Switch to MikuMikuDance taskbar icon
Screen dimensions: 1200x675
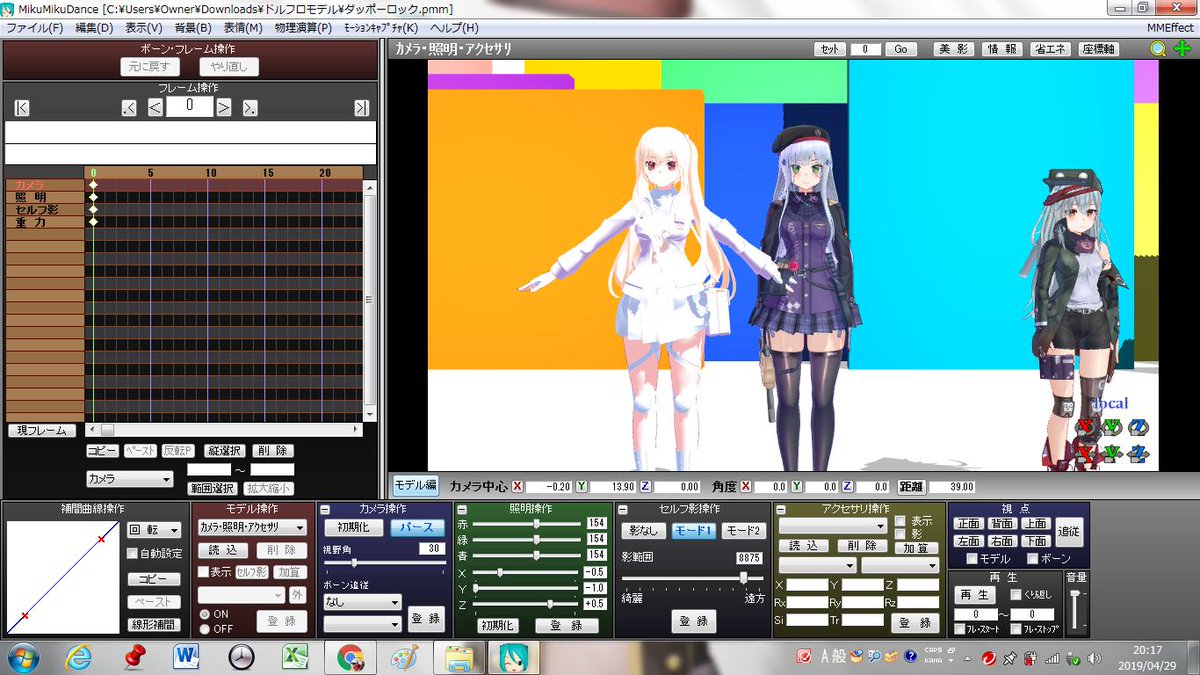(513, 657)
